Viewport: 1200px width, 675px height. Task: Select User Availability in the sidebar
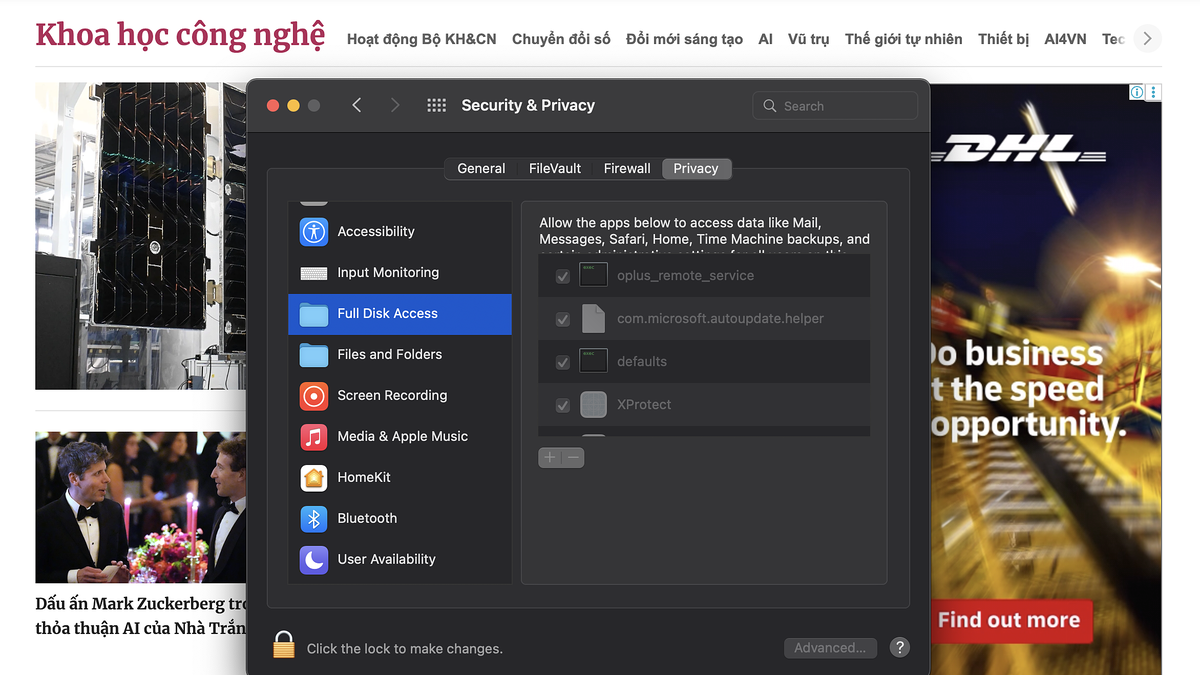[399, 559]
